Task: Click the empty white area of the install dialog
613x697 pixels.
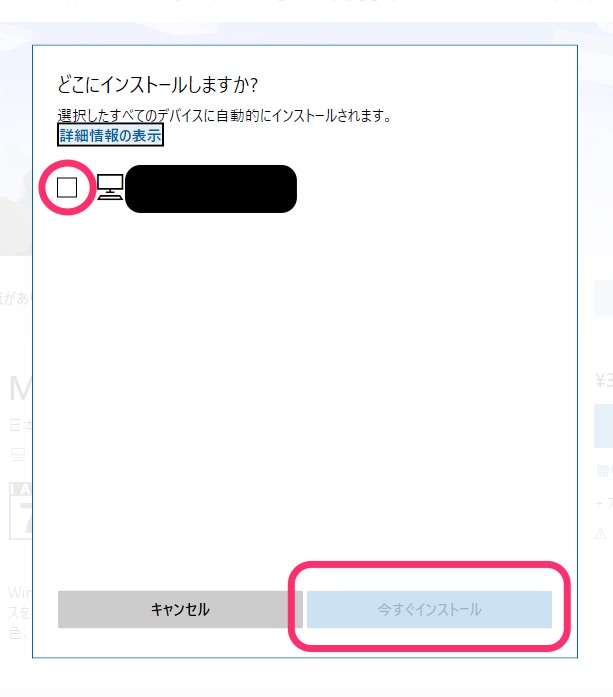Action: (304, 378)
